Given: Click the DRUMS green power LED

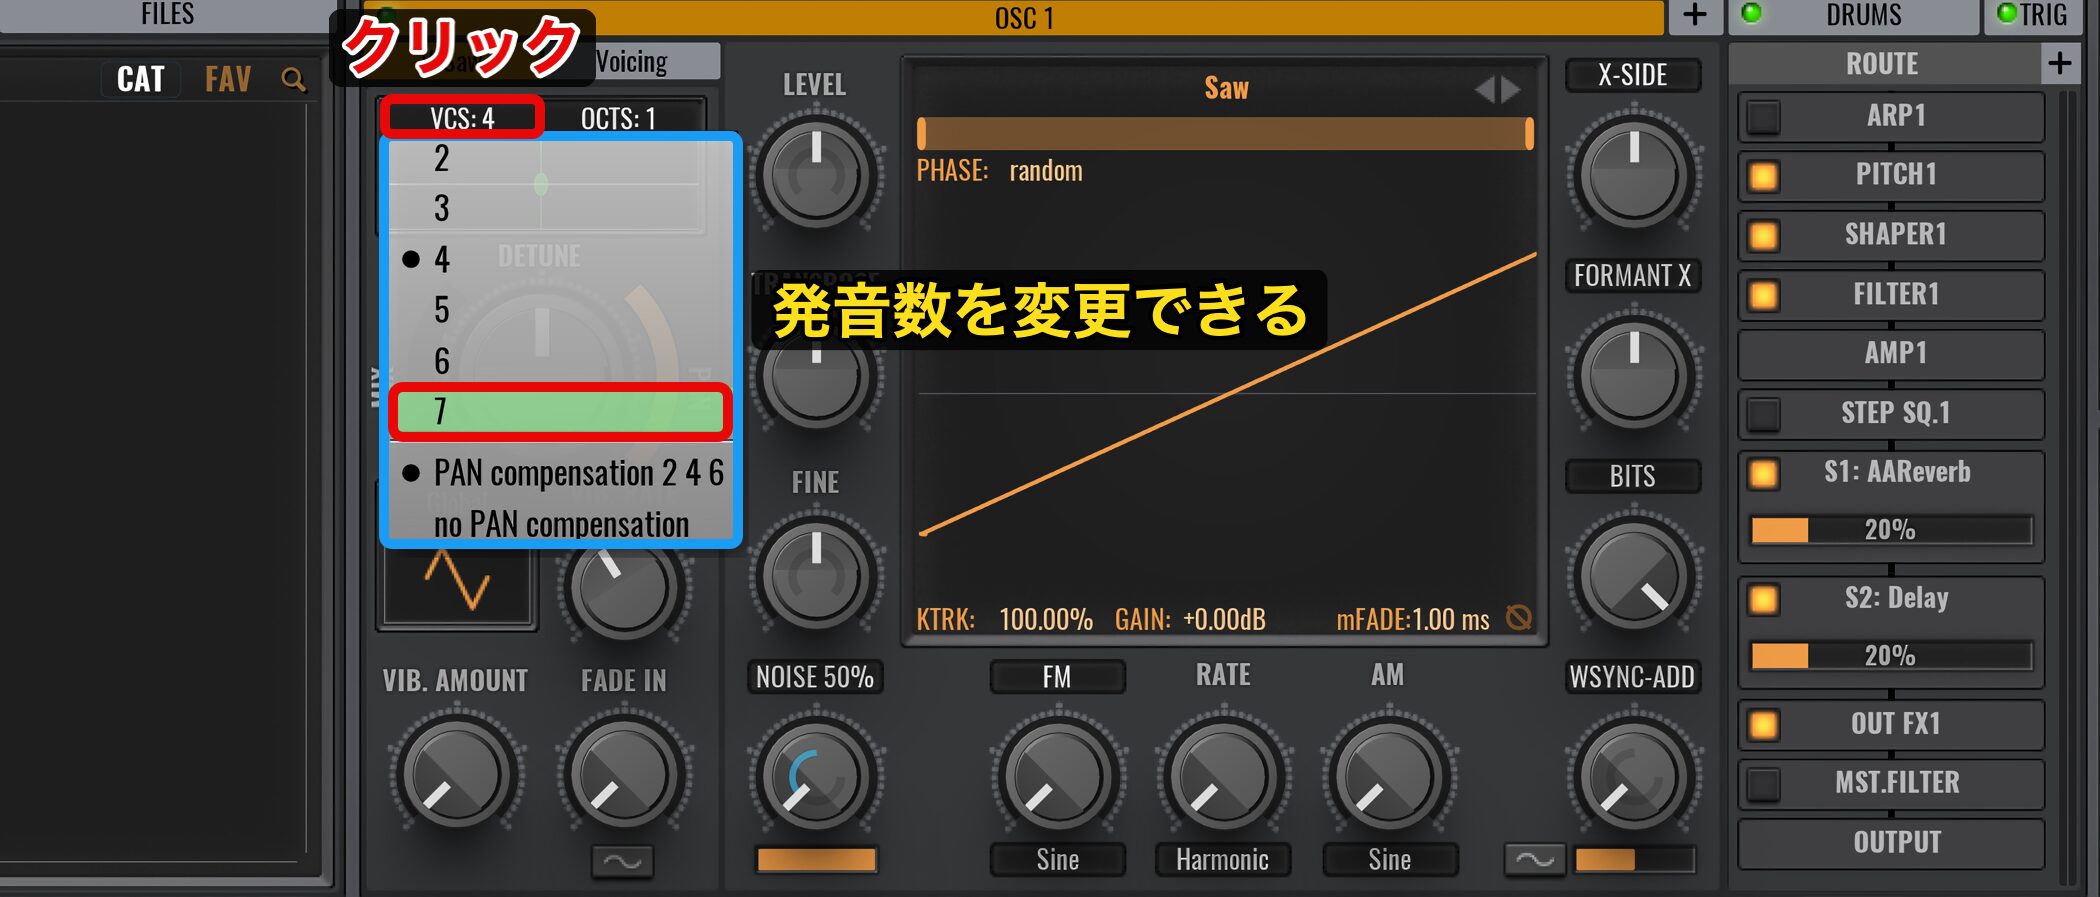Looking at the screenshot, I should click(x=1752, y=13).
